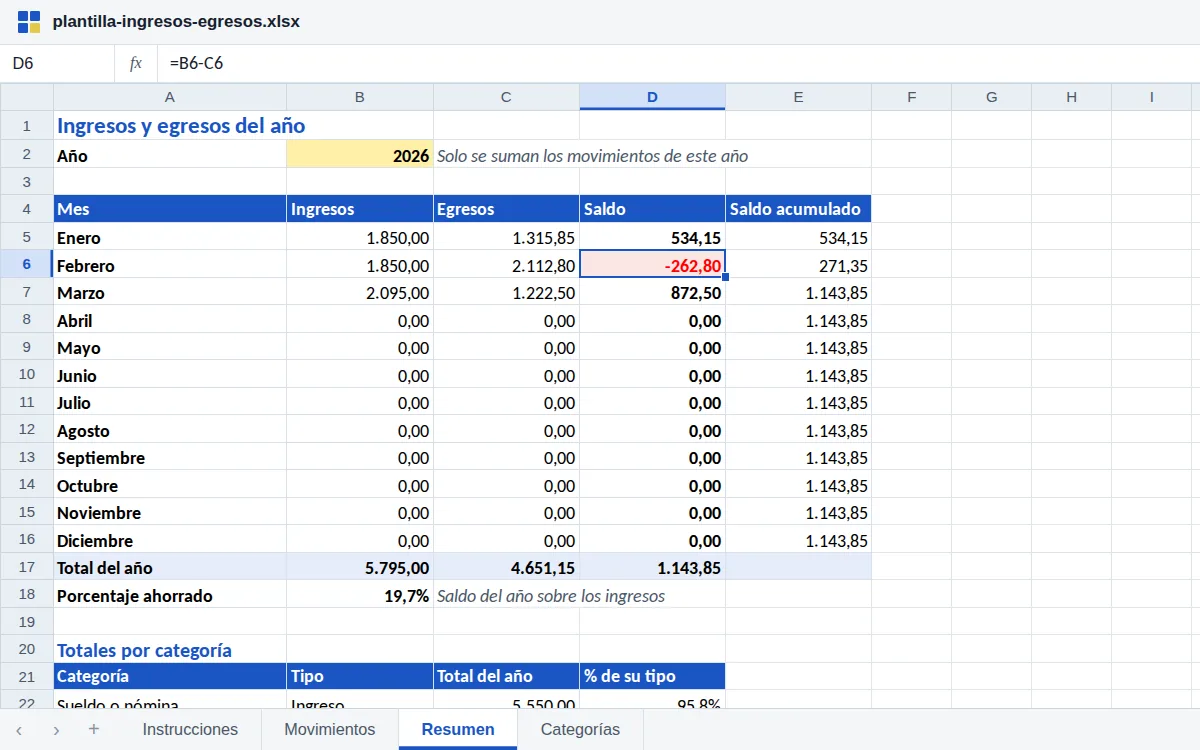The image size is (1200, 750).
Task: Switch to the Movimientos sheet tab
Action: [330, 729]
